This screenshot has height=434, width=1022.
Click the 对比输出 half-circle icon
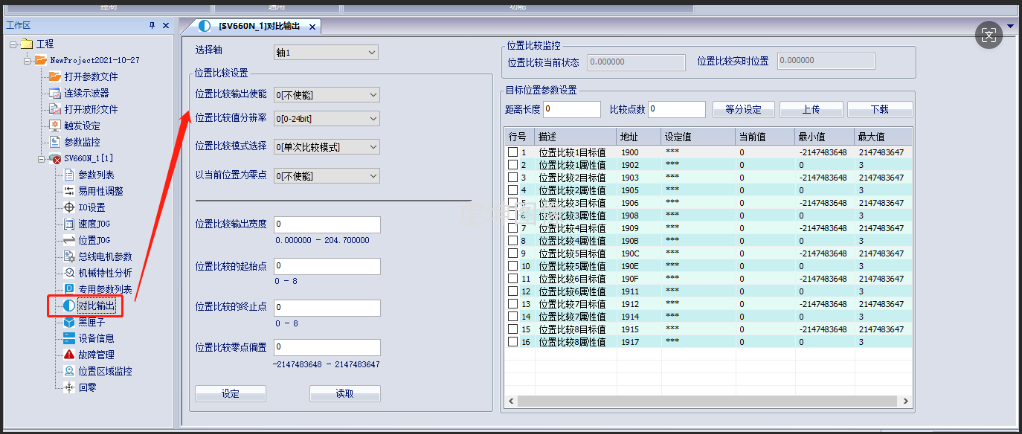coord(69,306)
